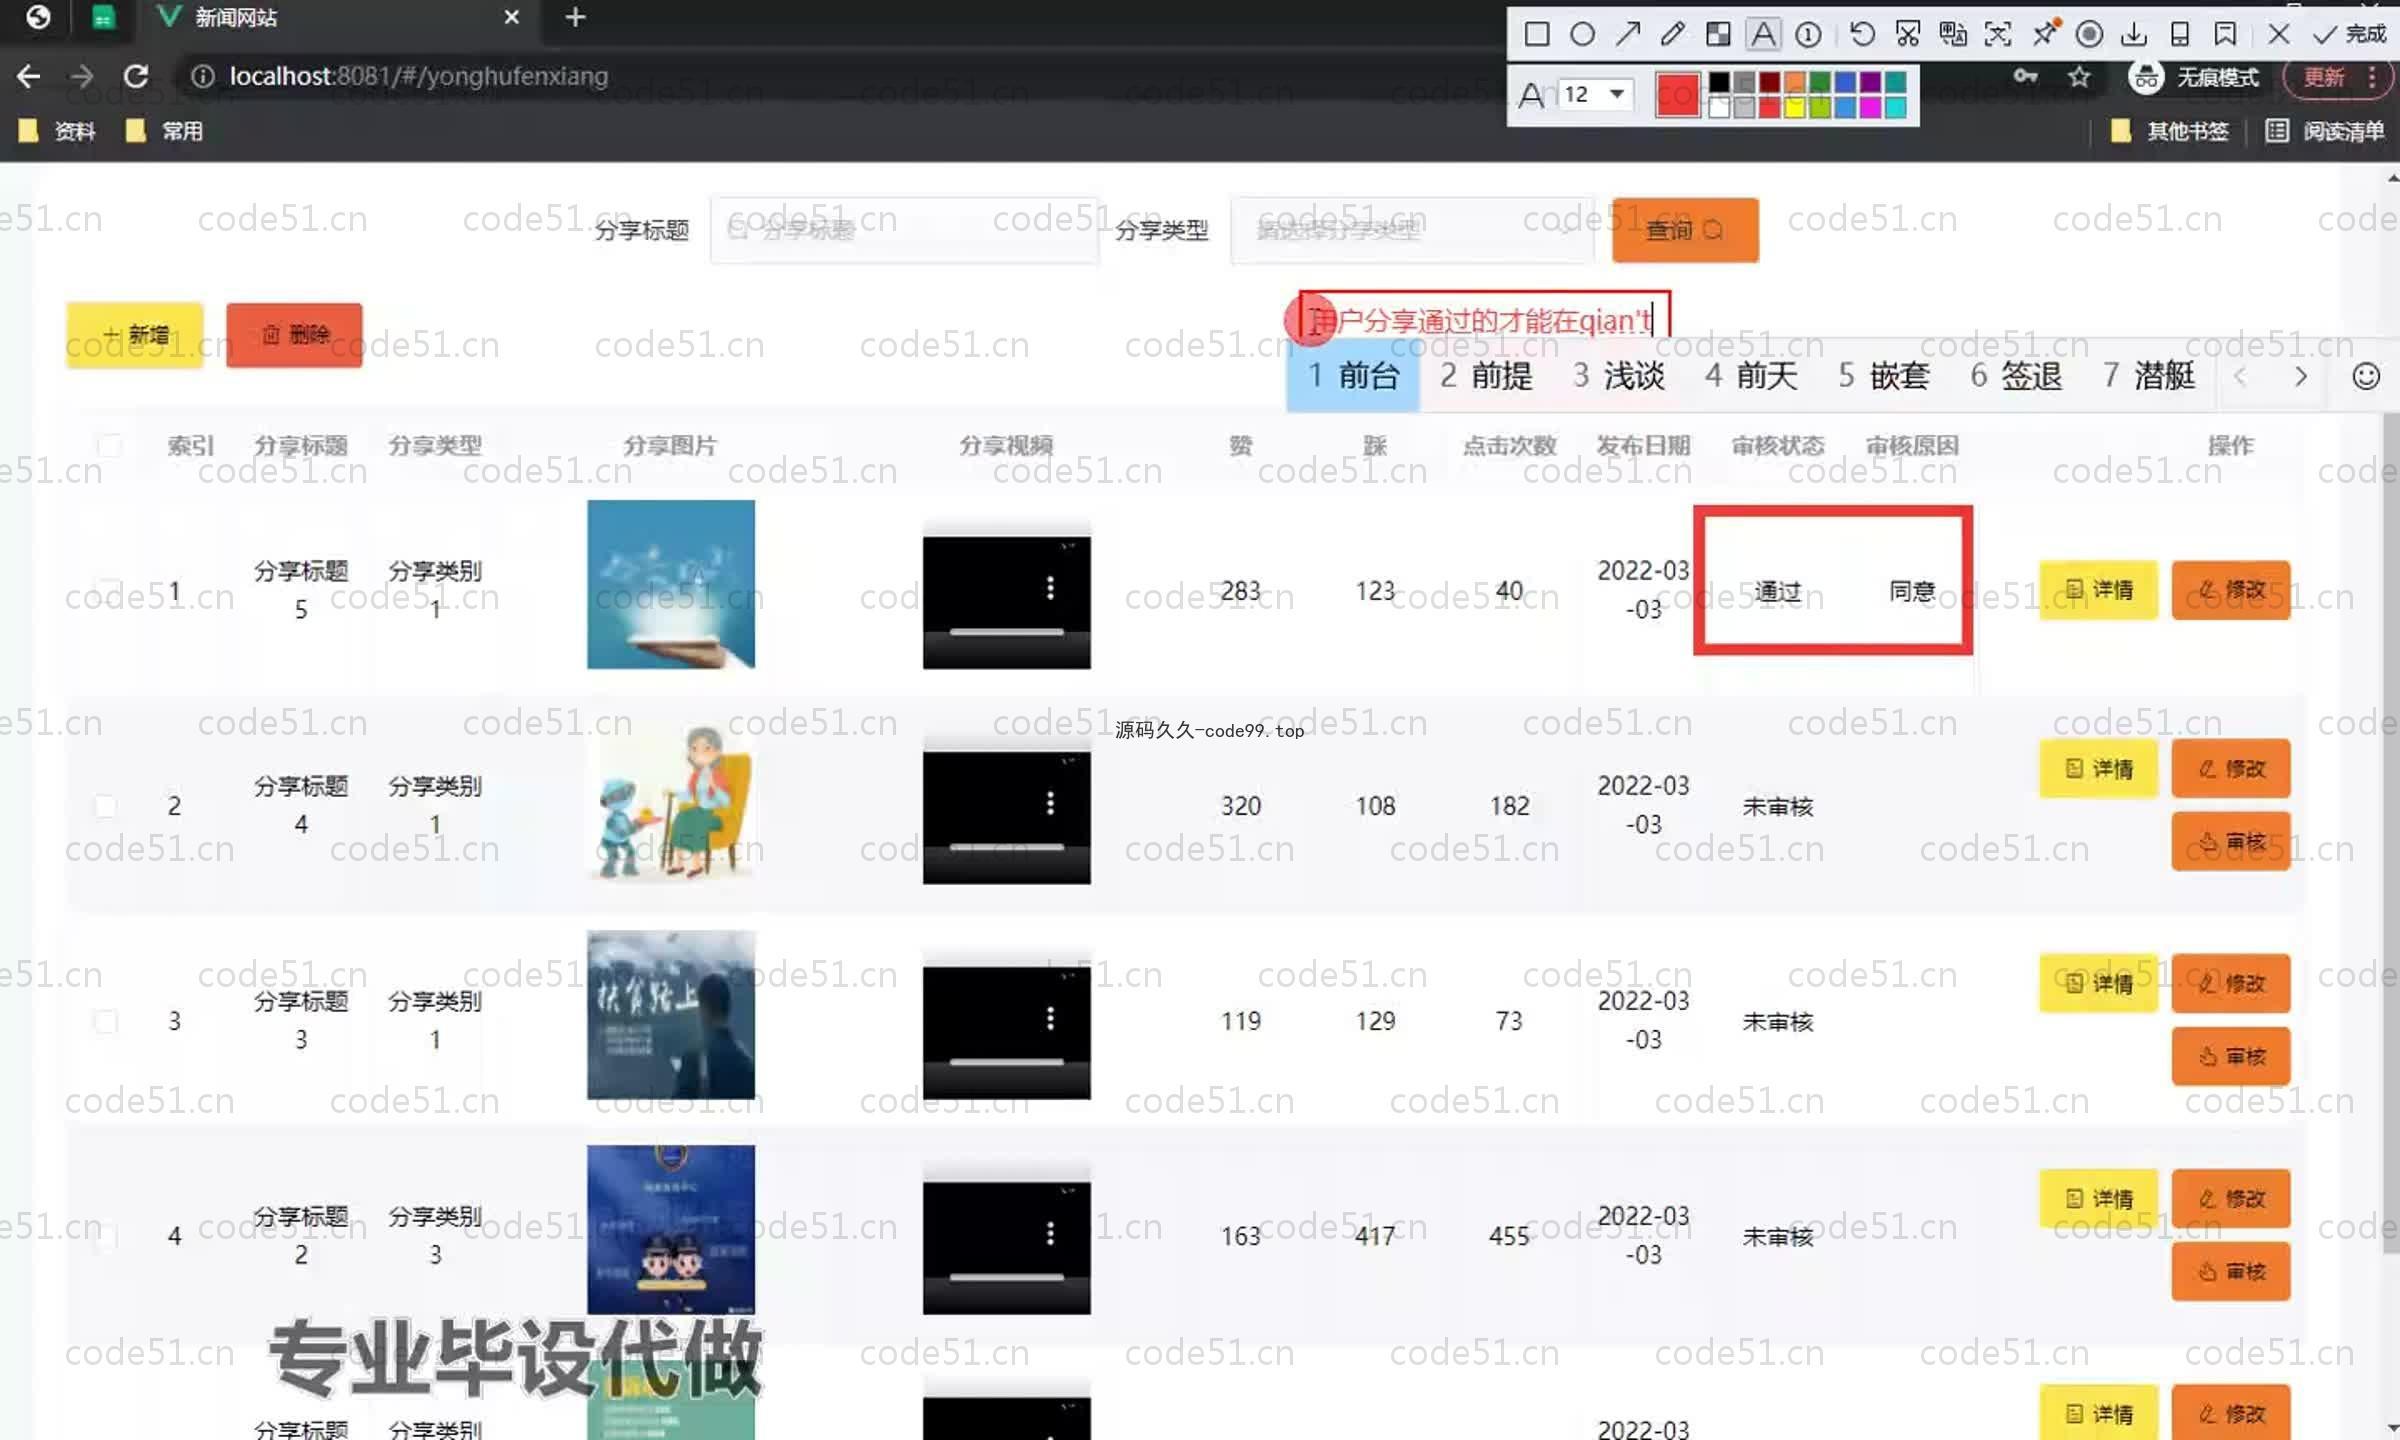
Task: Open video options menu in row 3
Action: click(x=1050, y=1018)
